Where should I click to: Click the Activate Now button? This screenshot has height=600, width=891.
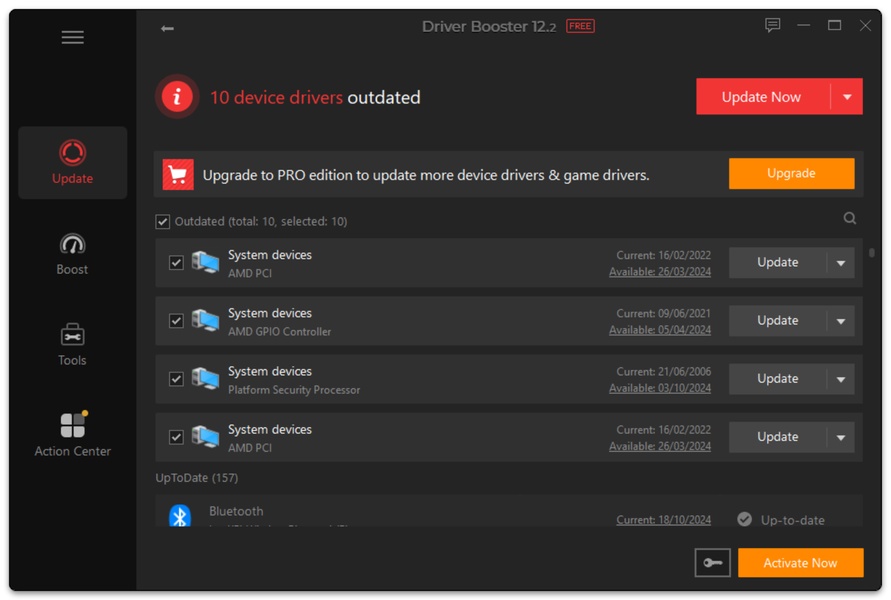click(x=800, y=563)
